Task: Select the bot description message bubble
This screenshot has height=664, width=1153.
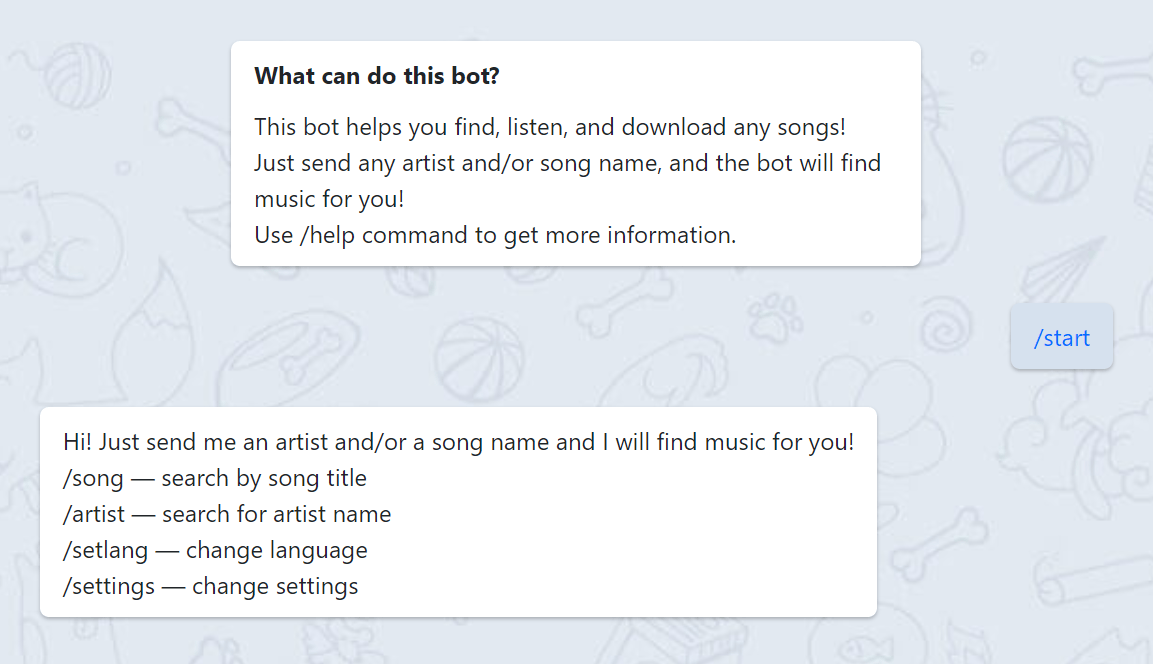Action: pyautogui.click(x=575, y=153)
